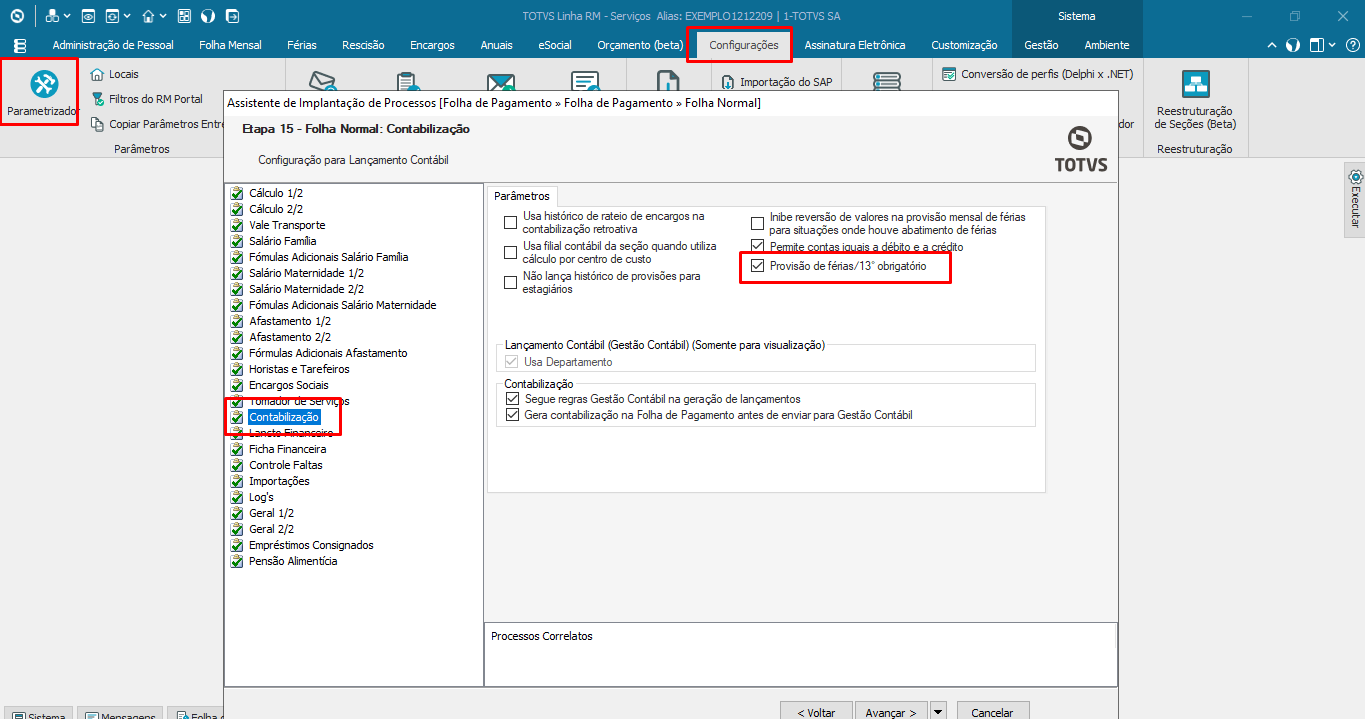Viewport: 1365px width, 719px height.
Task: Open Assinatura Eletrônica tab
Action: pos(855,45)
